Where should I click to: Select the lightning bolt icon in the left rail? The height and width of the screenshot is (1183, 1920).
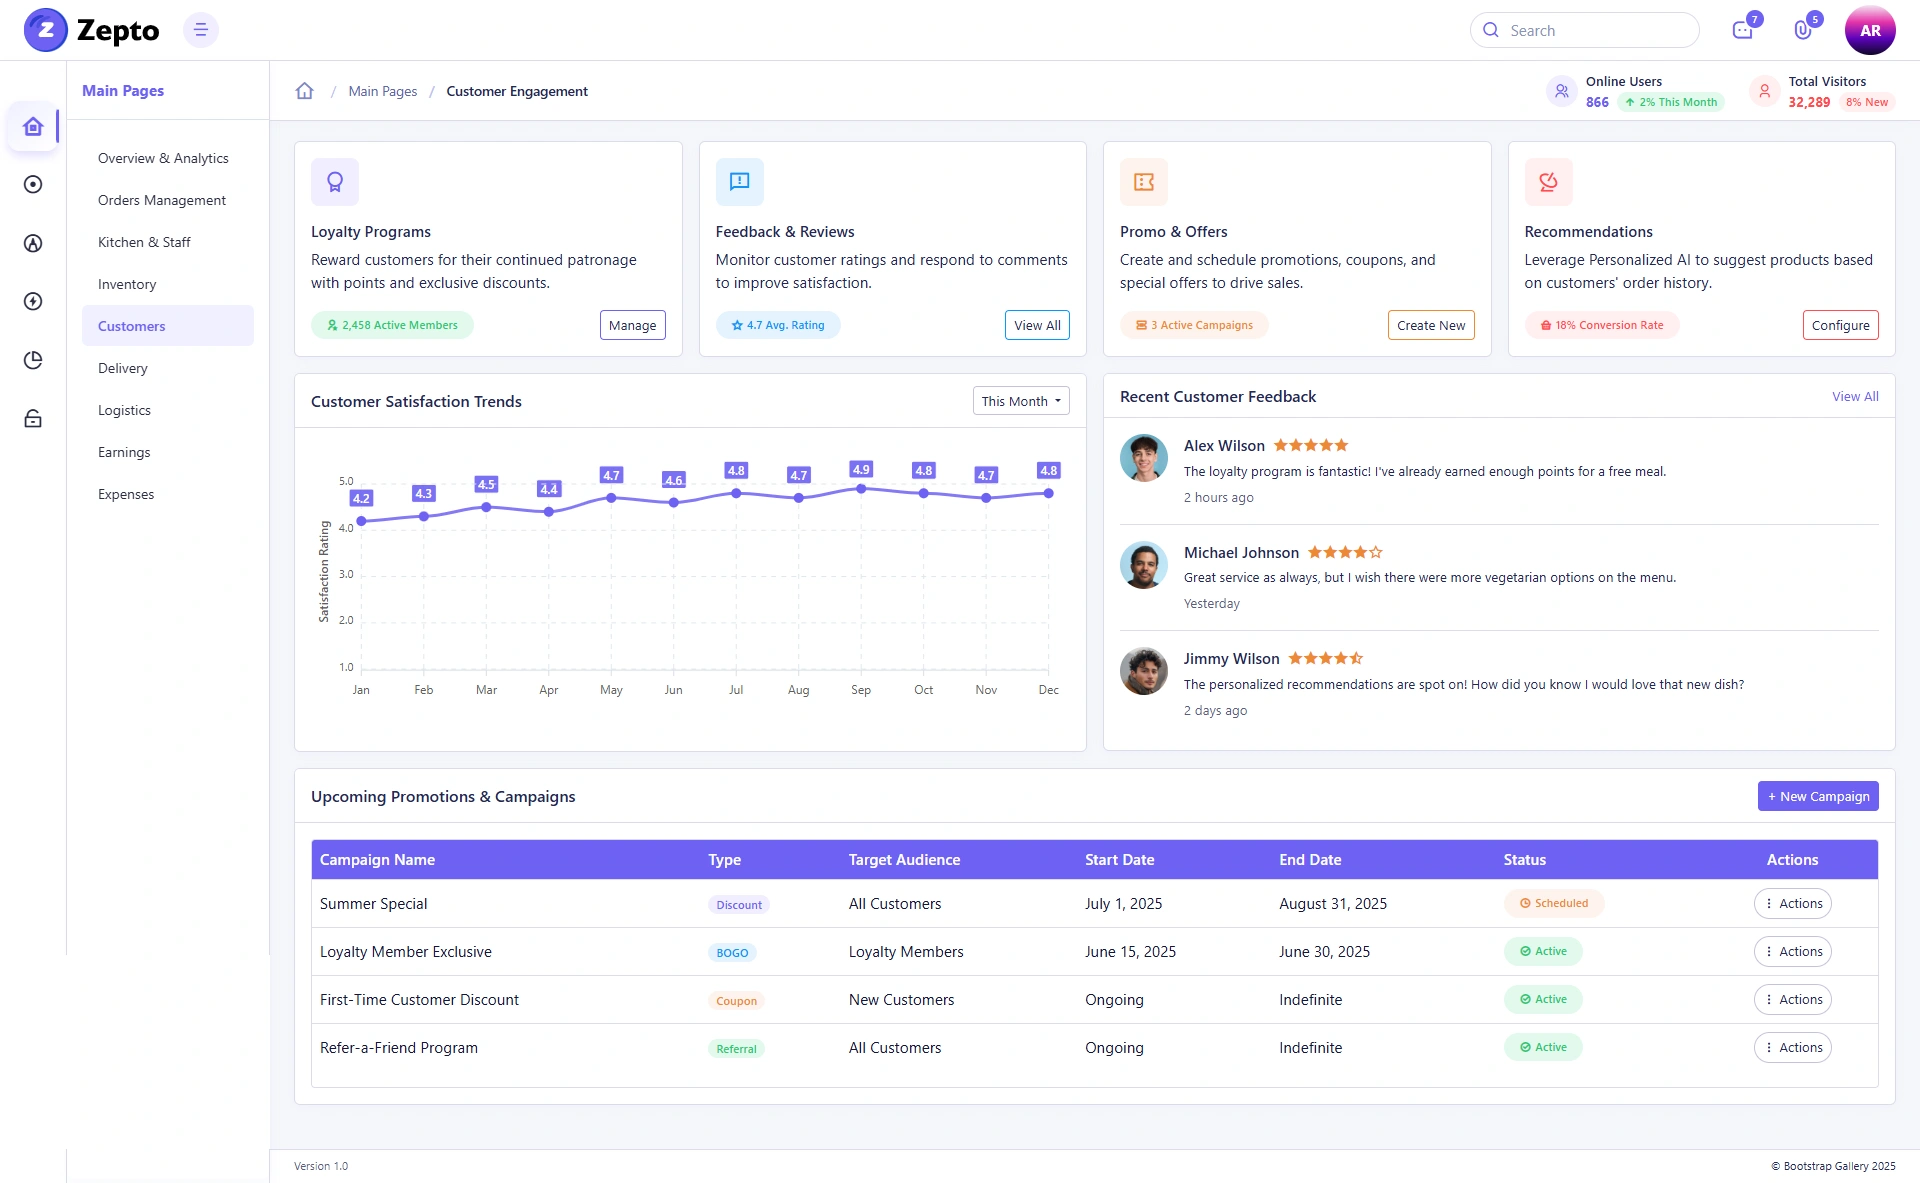coord(33,302)
